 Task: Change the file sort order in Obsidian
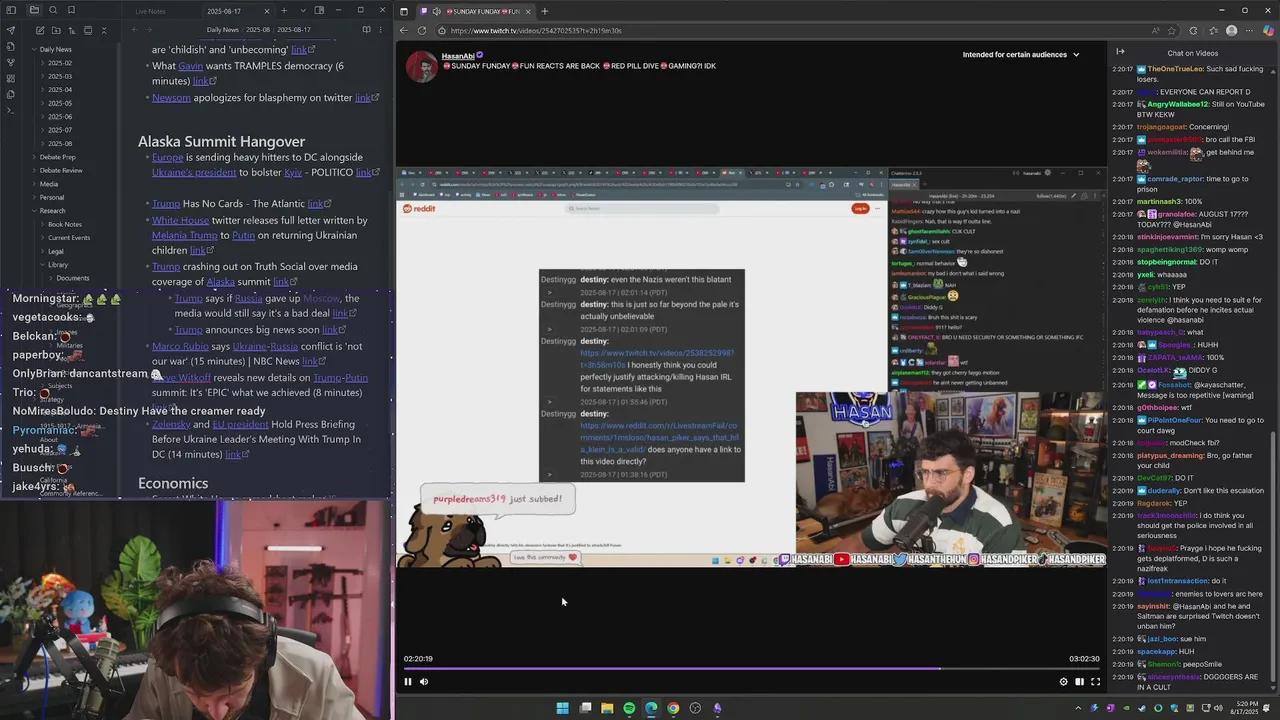pos(71,30)
